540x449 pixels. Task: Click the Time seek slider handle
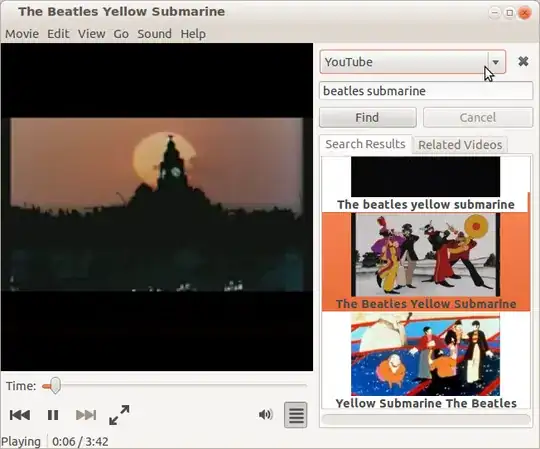click(x=54, y=386)
